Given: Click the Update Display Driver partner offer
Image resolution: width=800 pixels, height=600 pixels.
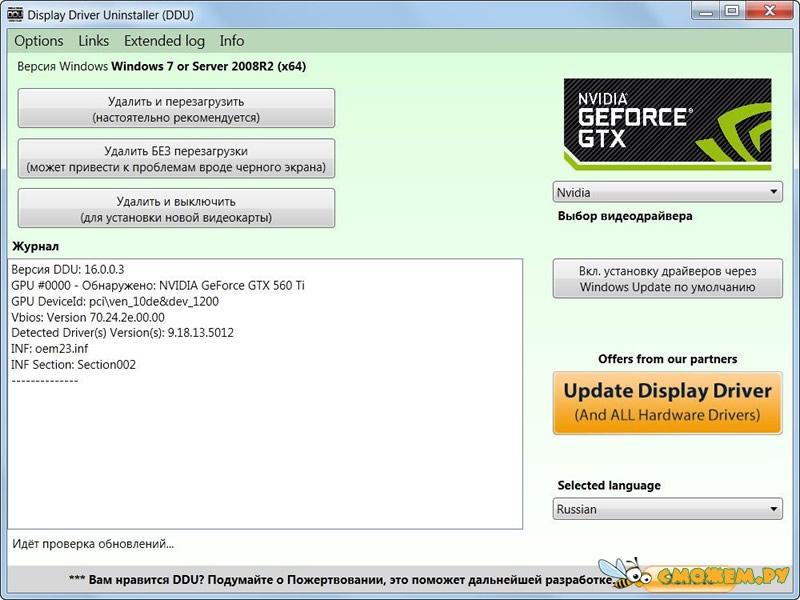Looking at the screenshot, I should tap(667, 403).
